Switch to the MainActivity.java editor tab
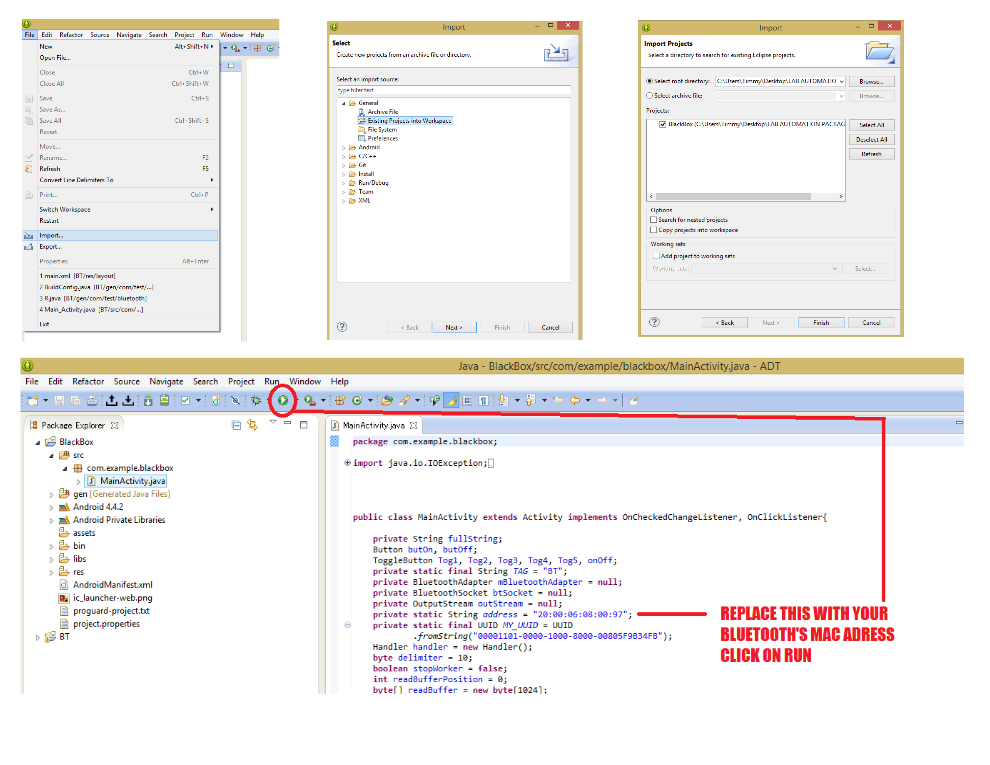Viewport: 990px width, 765px height. [374, 425]
